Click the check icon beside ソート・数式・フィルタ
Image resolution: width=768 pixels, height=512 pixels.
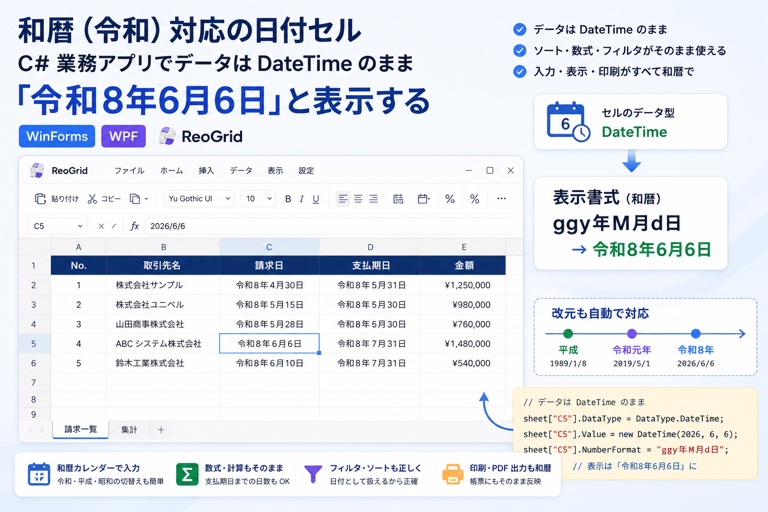point(520,50)
